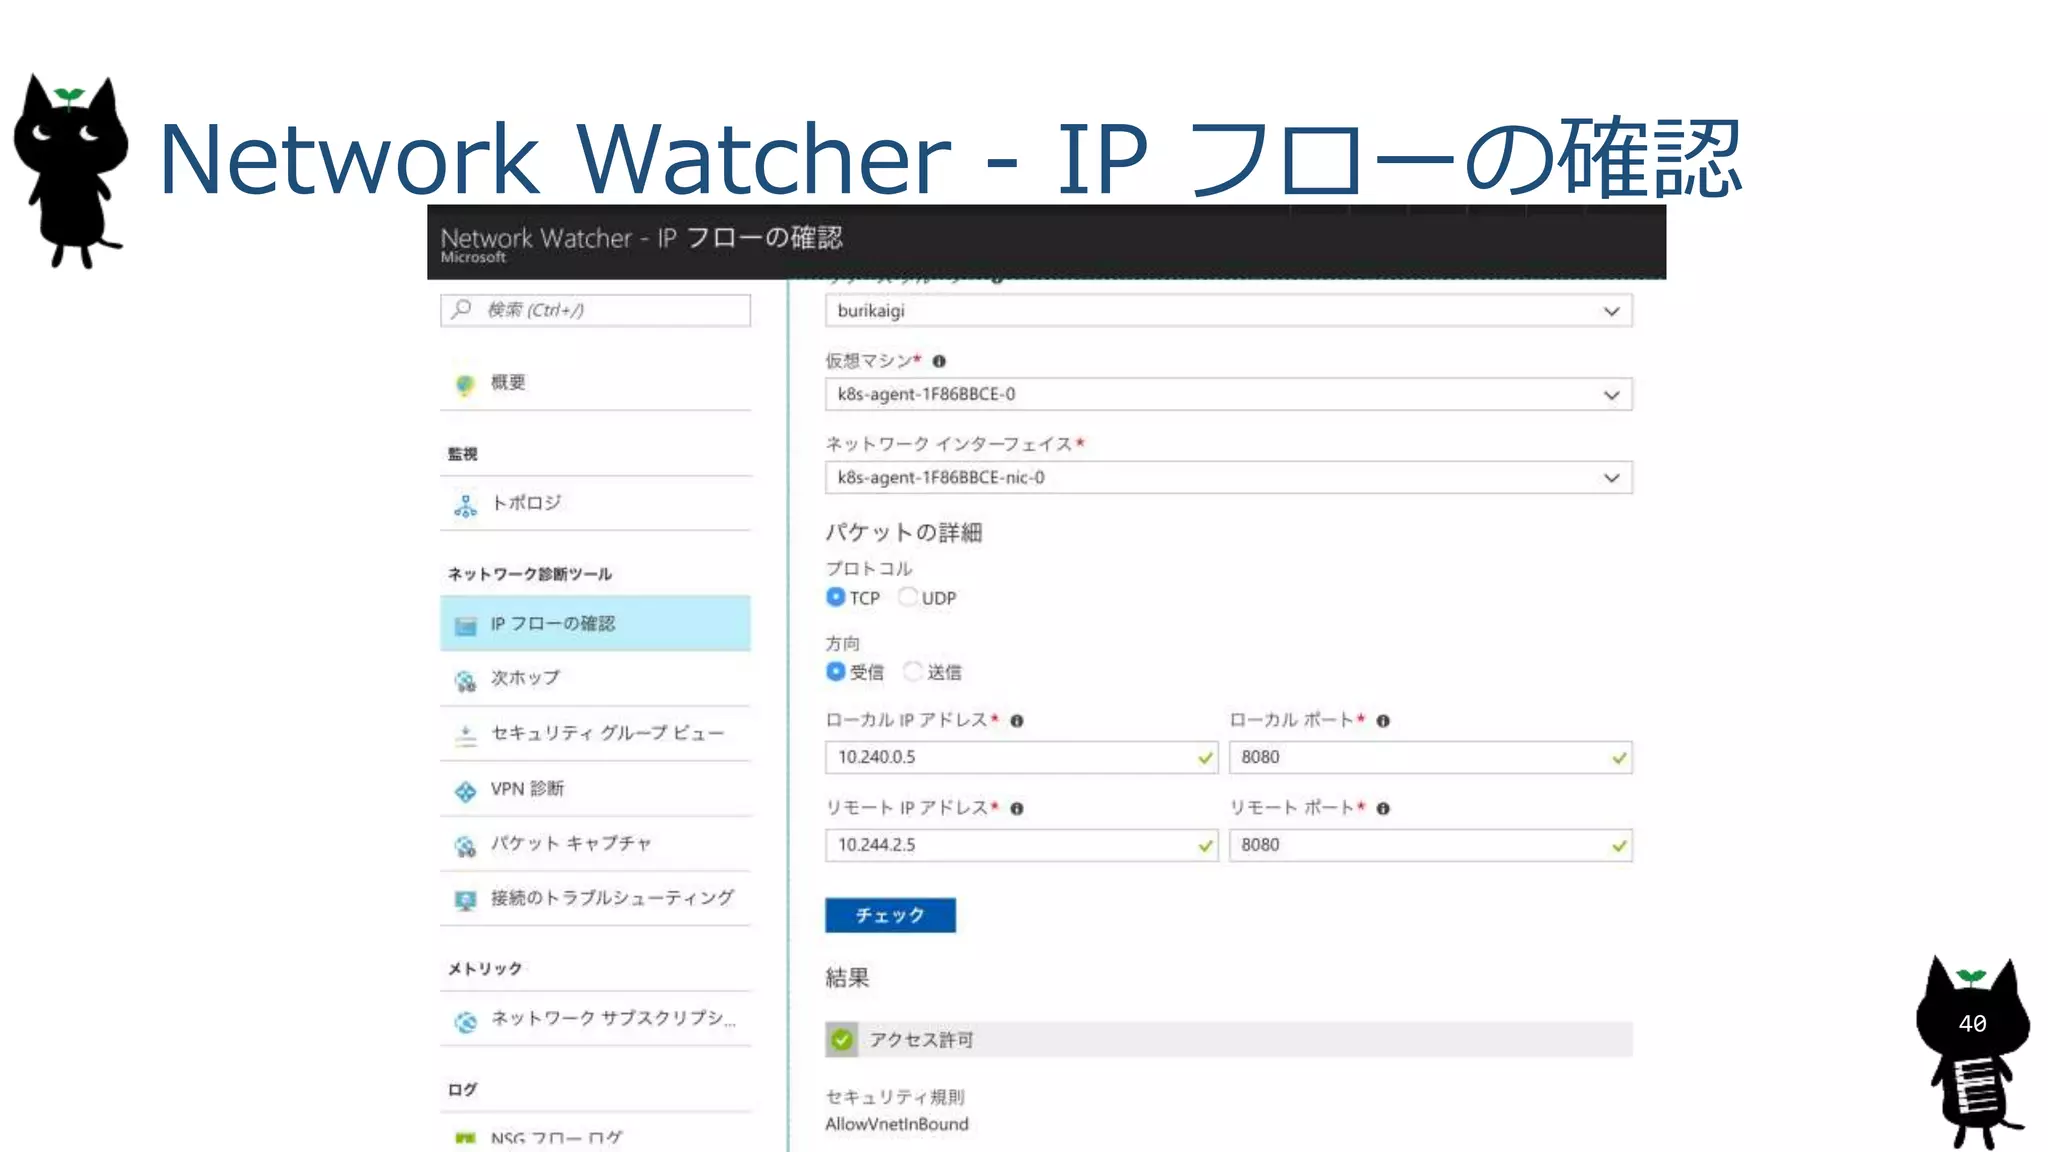This screenshot has width=2048, height=1152.
Task: Click the ネットワーク診断ツール section label
Action: click(529, 574)
